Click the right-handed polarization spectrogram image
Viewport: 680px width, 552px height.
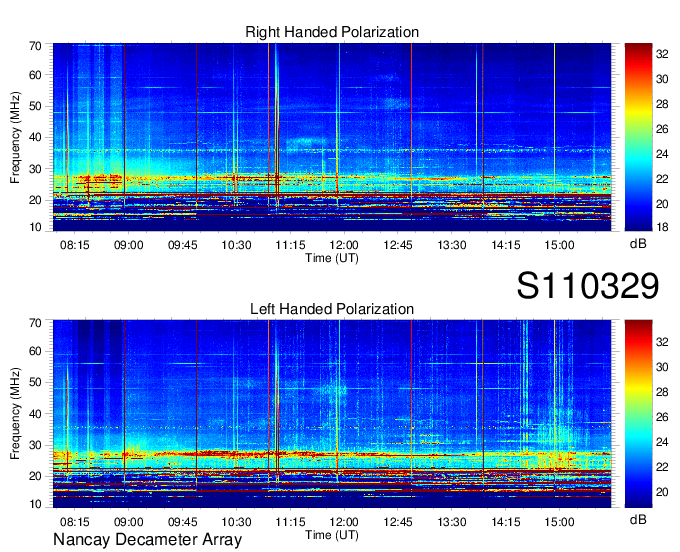click(332, 137)
